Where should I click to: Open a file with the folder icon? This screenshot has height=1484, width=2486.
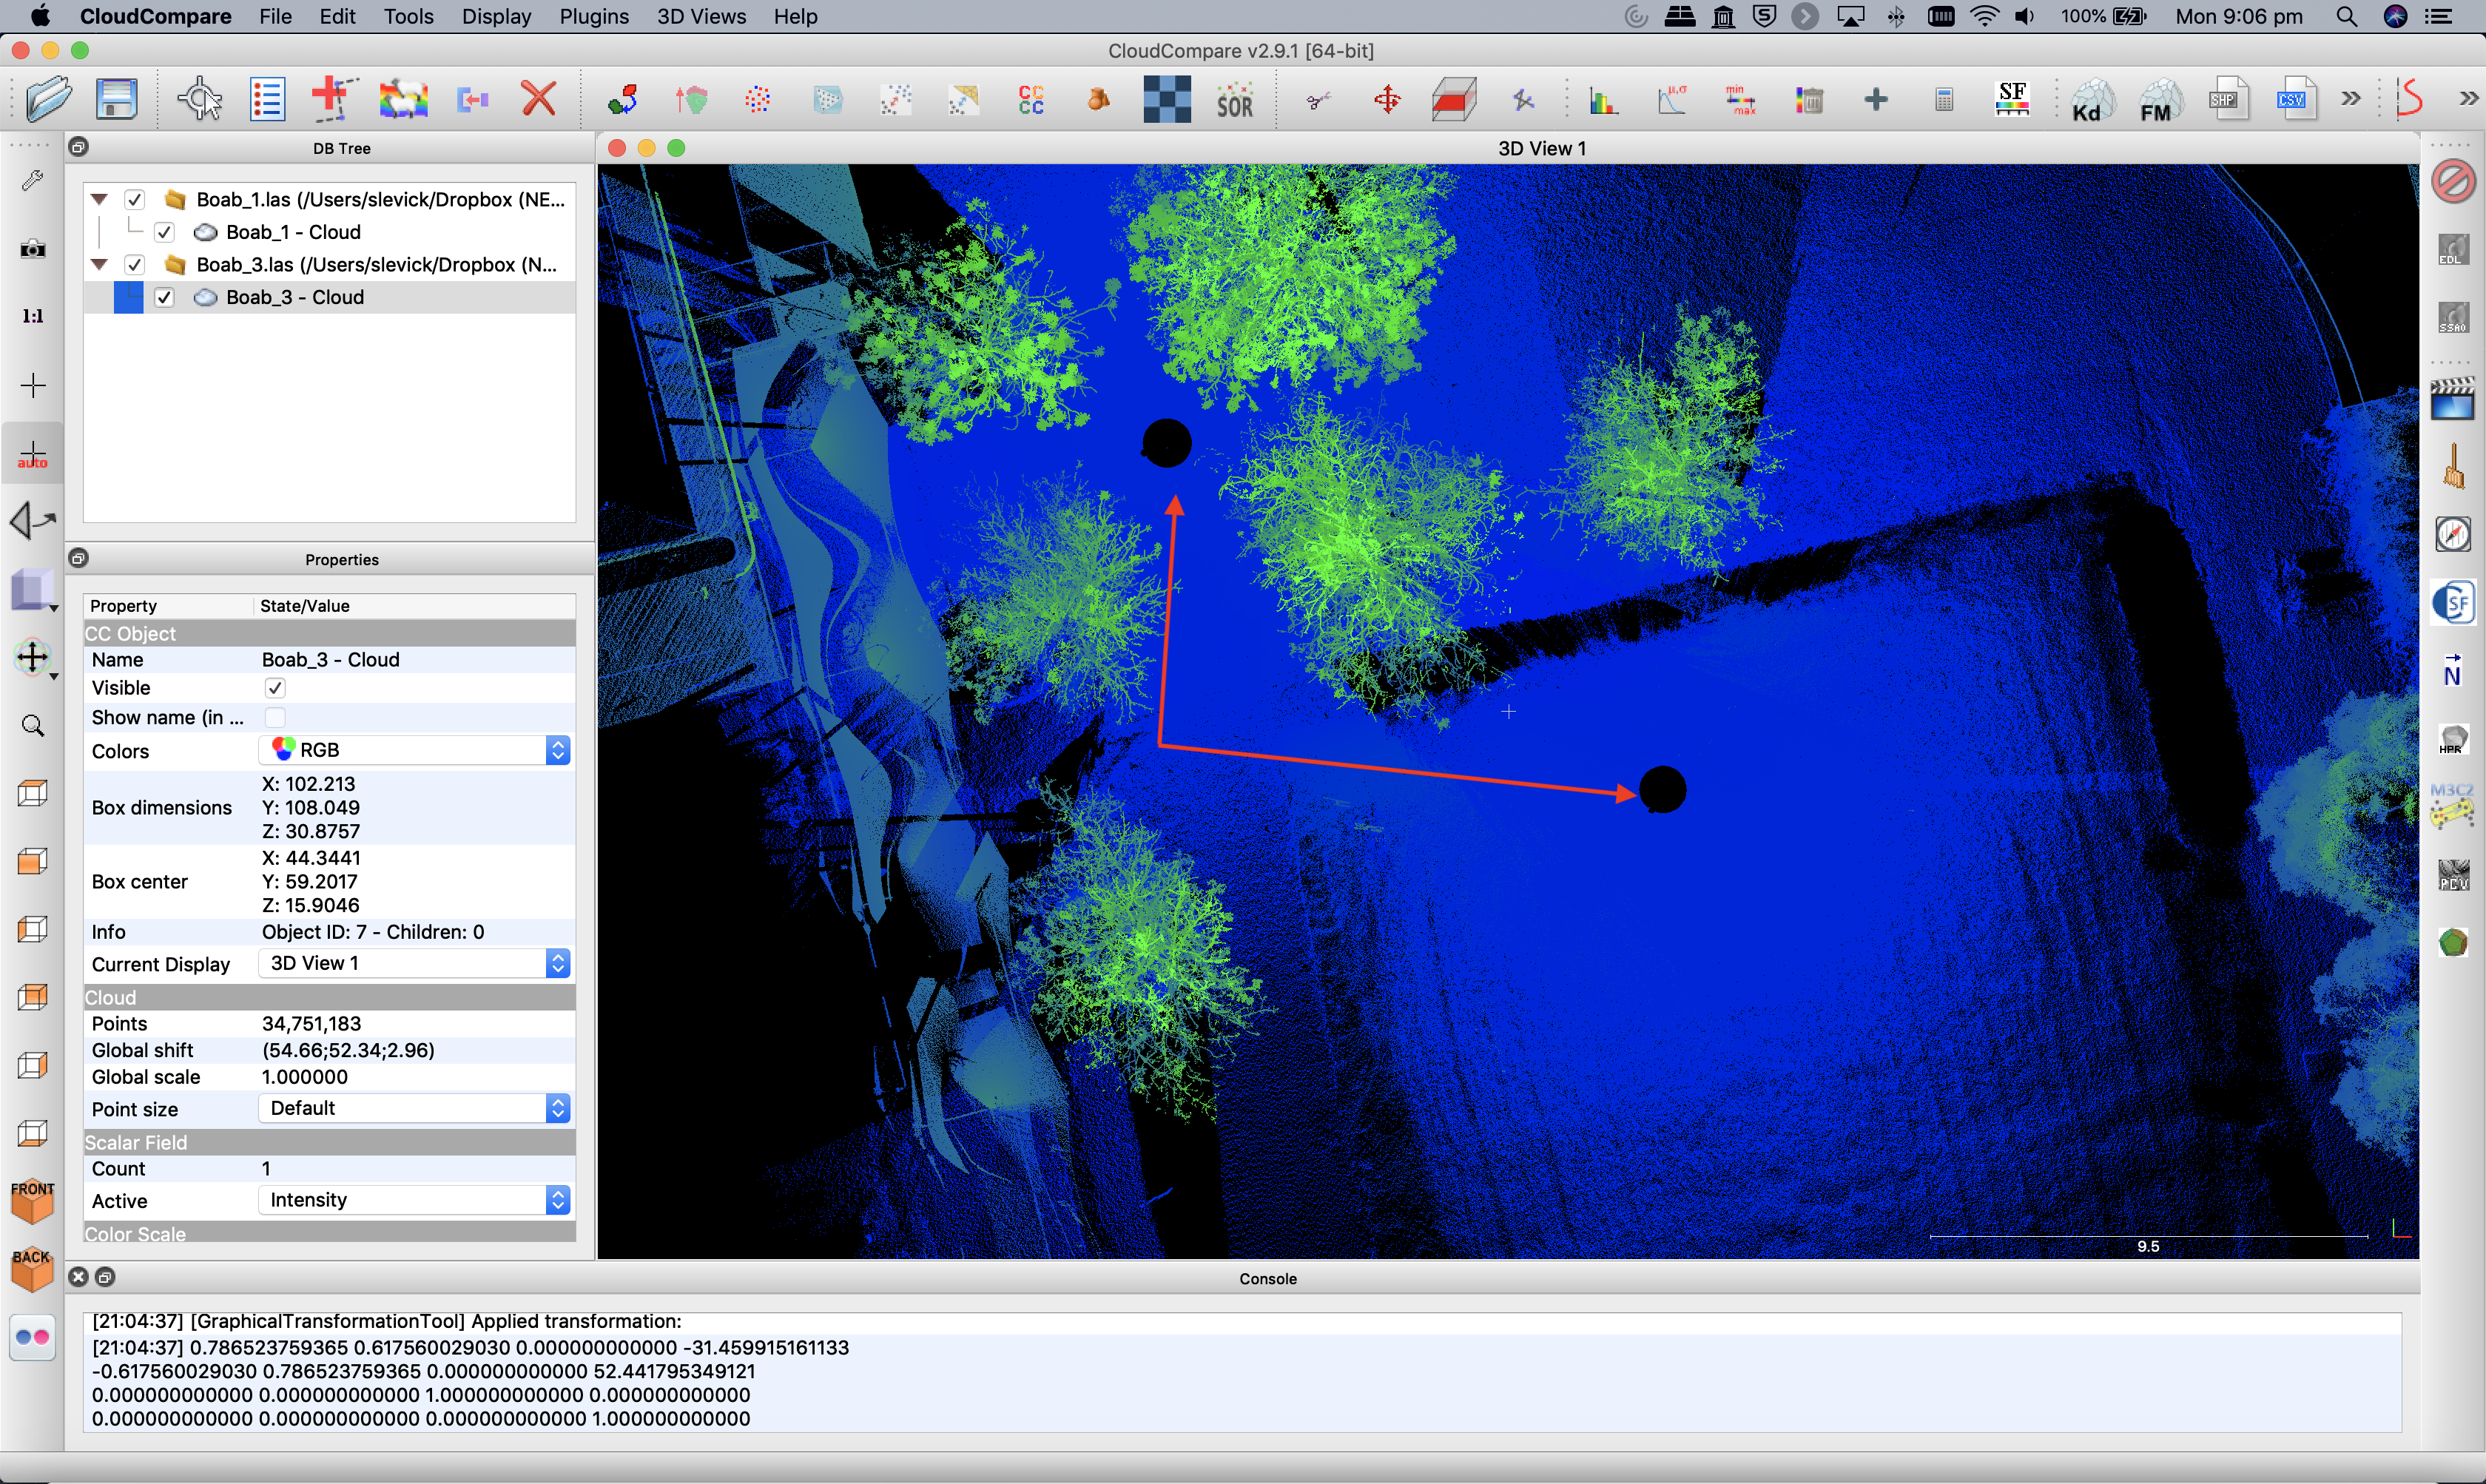(x=48, y=99)
